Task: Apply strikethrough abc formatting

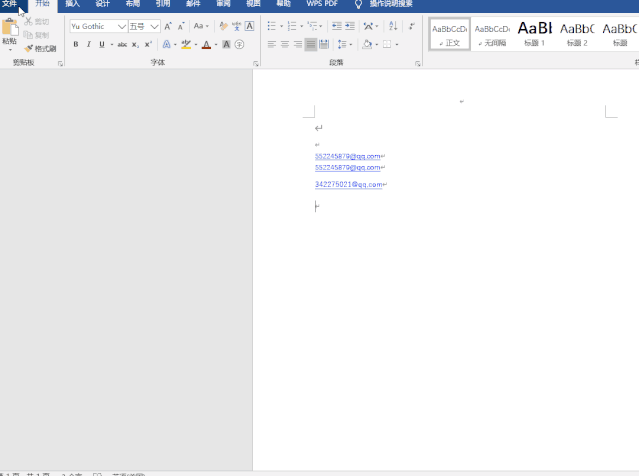Action: point(122,44)
